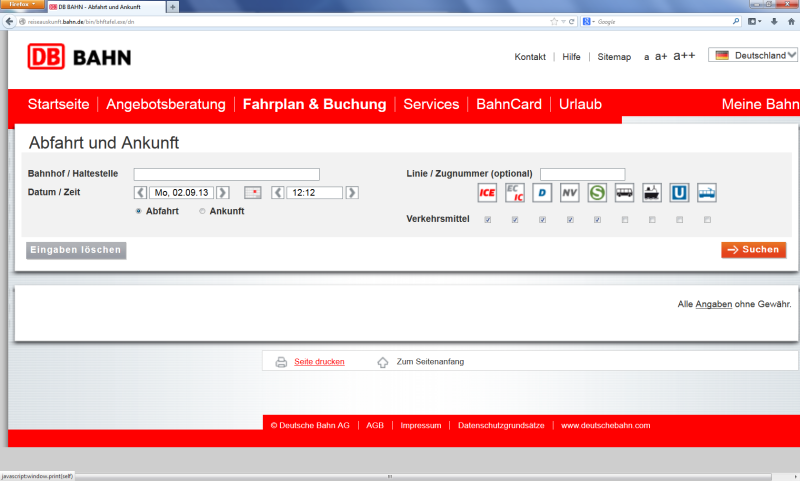Click the Bahnhof / Haltestelle input field
Image resolution: width=800 pixels, height=481 pixels.
coord(227,174)
